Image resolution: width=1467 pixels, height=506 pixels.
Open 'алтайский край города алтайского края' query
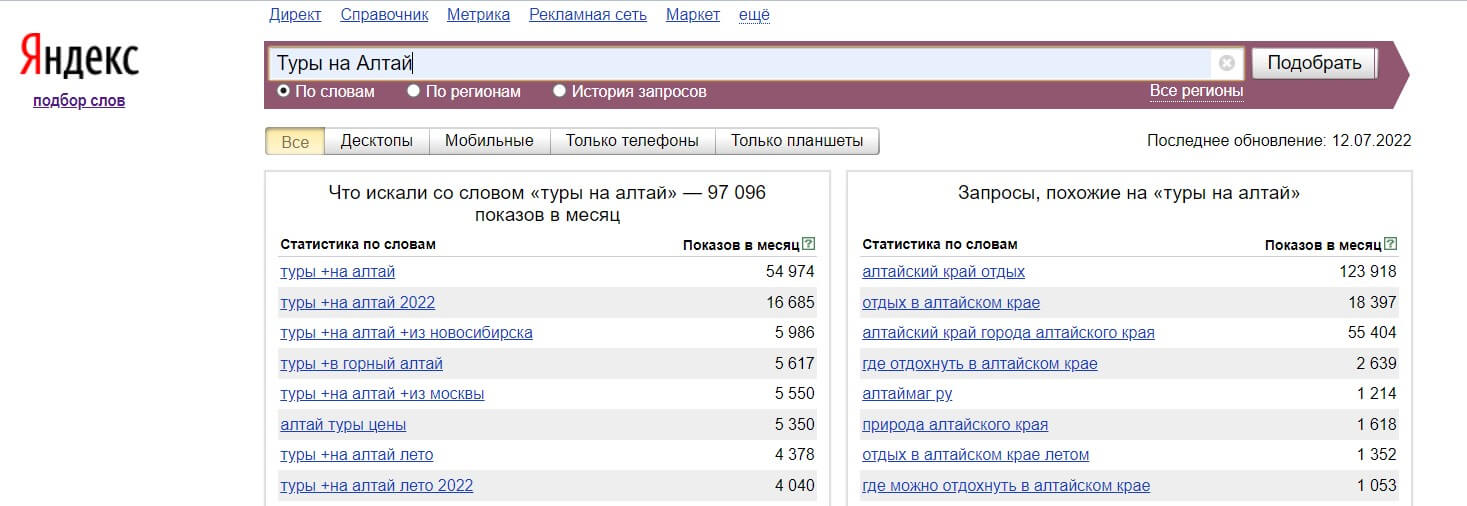1008,332
